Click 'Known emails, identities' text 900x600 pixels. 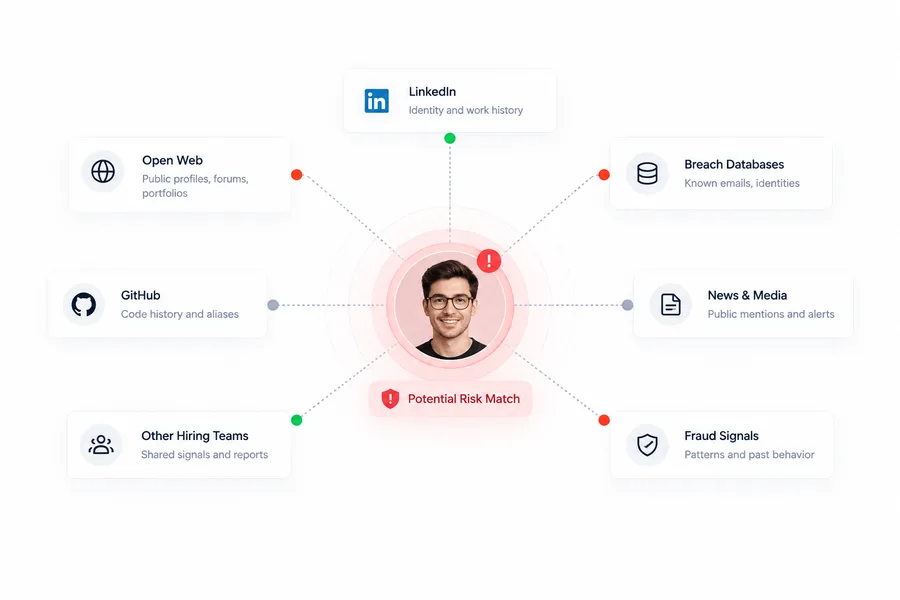742,183
